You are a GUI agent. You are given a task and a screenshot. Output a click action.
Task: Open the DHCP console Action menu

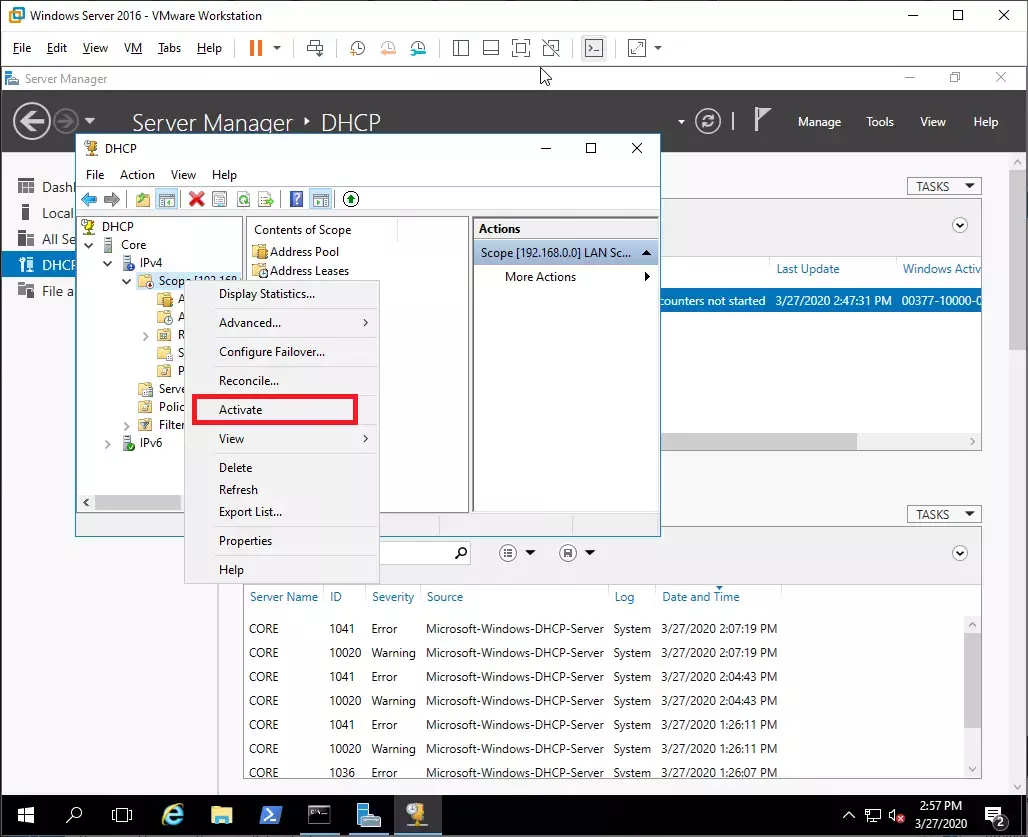(137, 175)
